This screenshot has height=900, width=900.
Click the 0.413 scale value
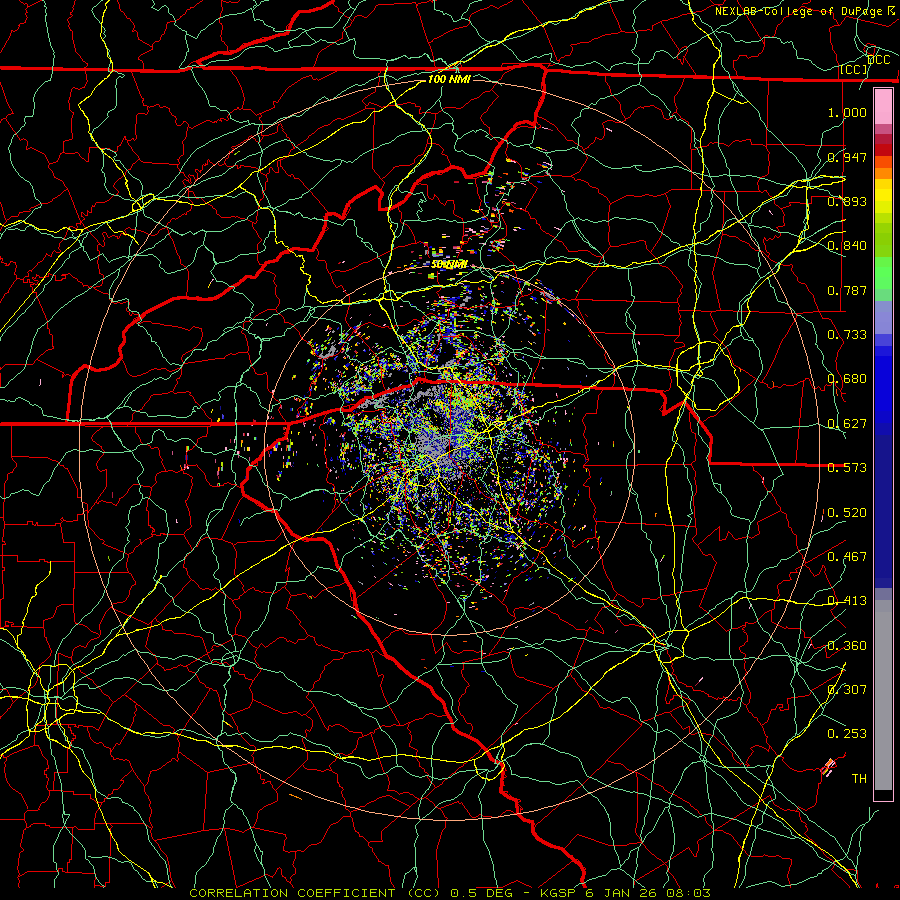coord(847,601)
